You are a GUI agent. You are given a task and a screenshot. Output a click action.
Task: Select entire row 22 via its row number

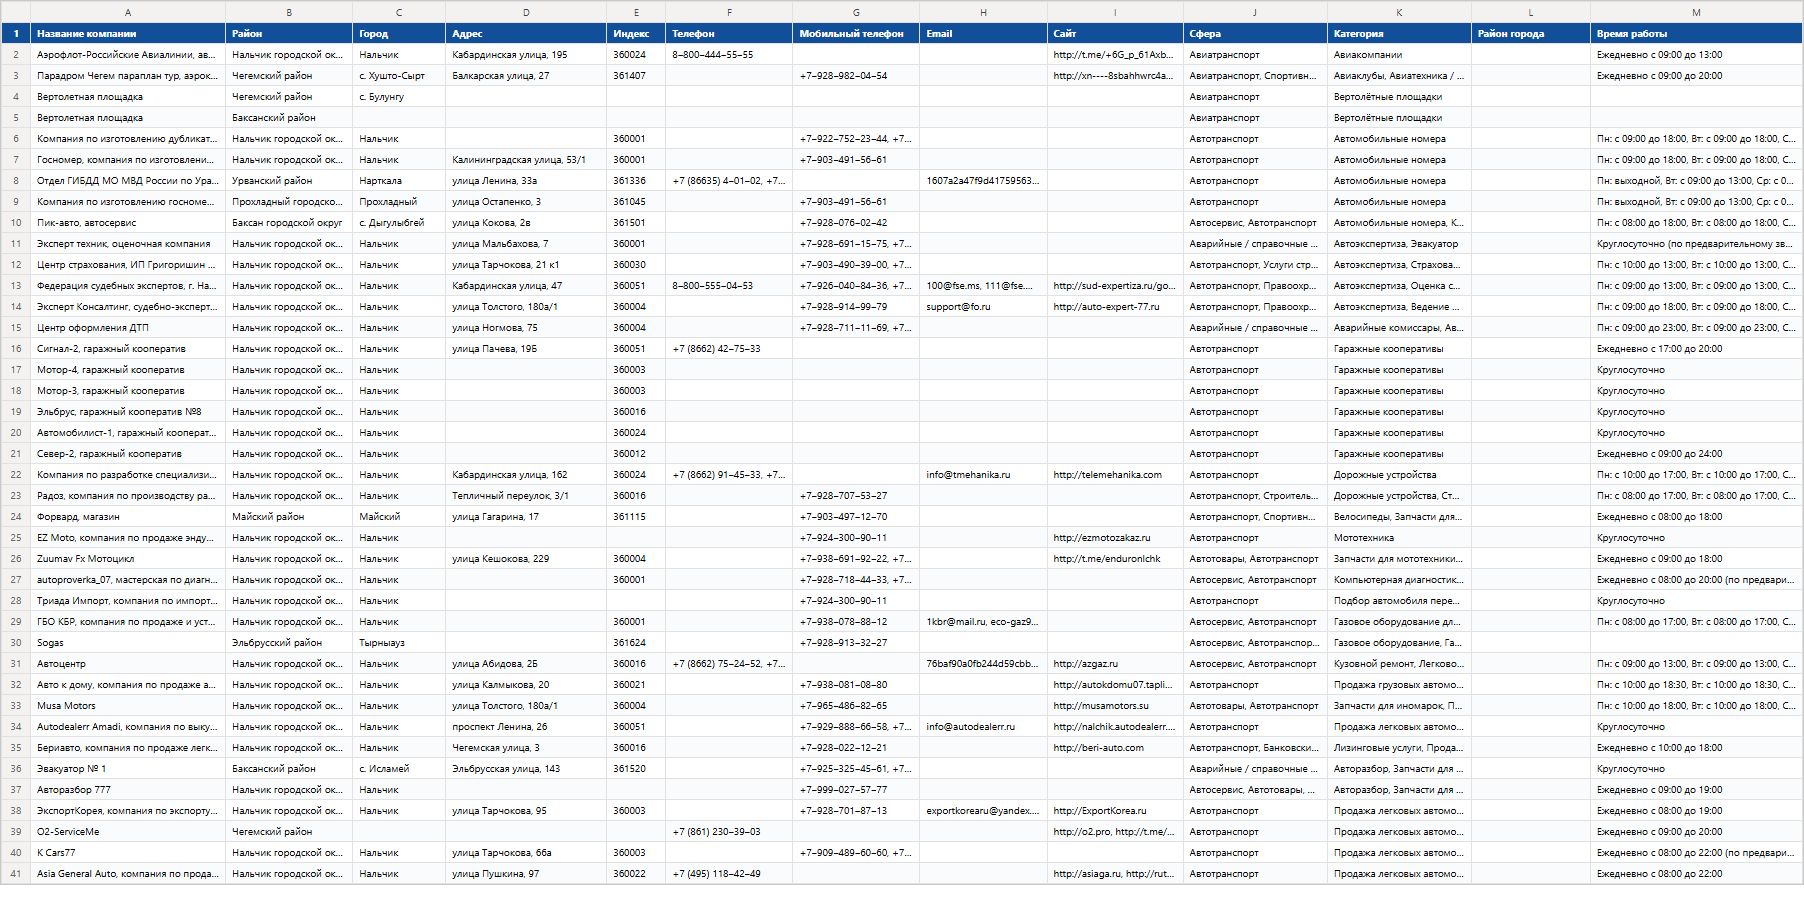[x=15, y=475]
